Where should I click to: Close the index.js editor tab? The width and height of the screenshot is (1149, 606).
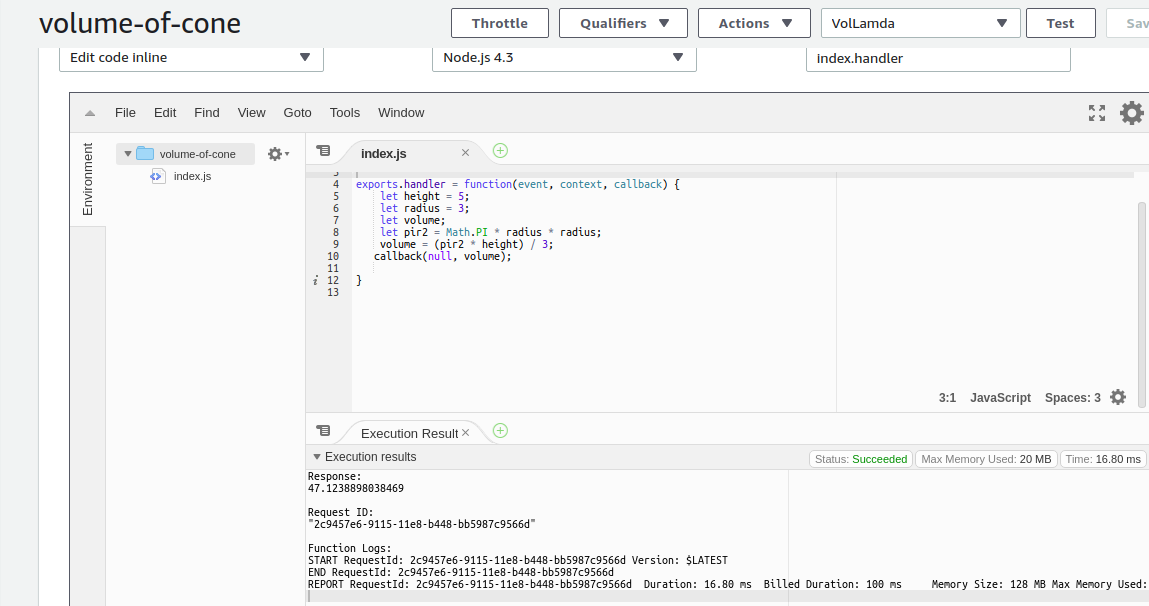[x=465, y=153]
